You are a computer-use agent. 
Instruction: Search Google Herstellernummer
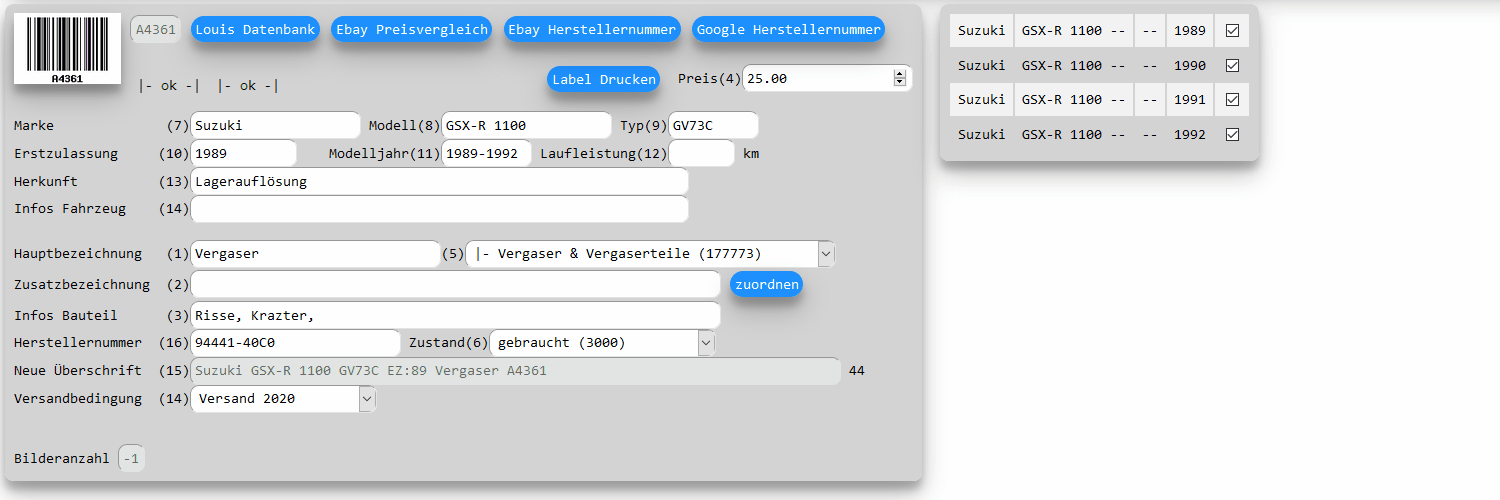tap(788, 29)
